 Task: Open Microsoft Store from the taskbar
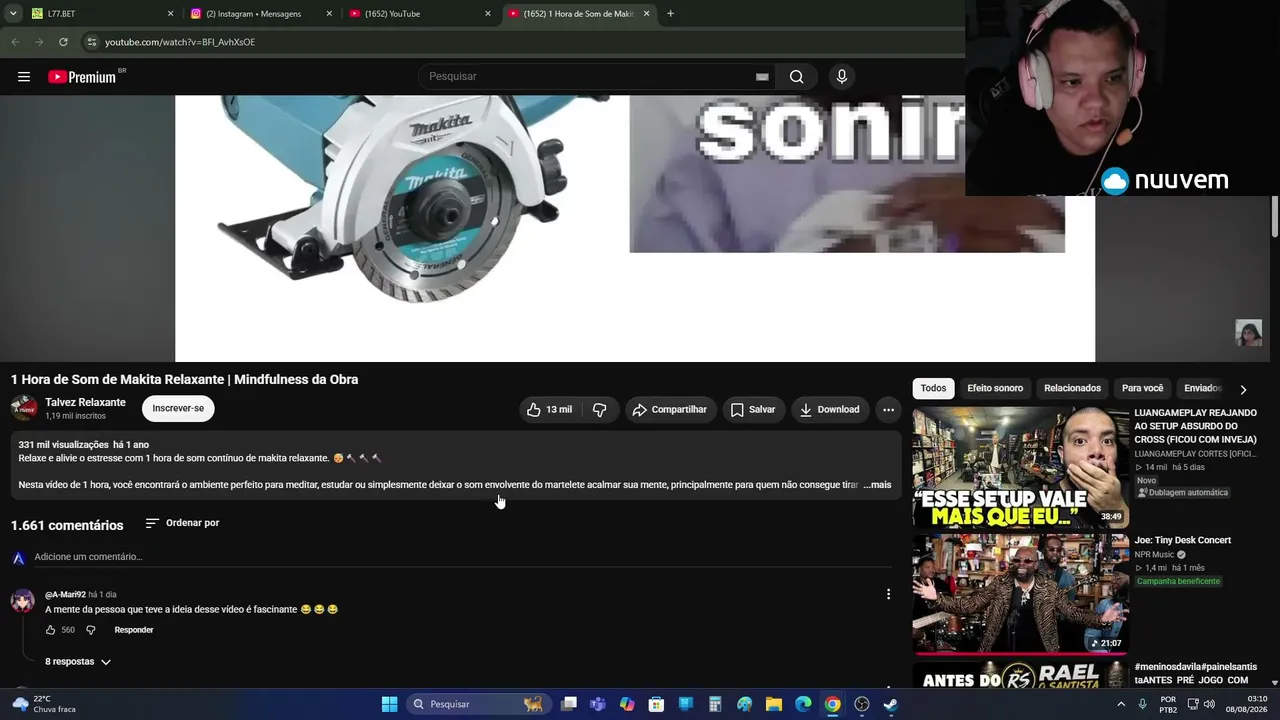pos(656,704)
